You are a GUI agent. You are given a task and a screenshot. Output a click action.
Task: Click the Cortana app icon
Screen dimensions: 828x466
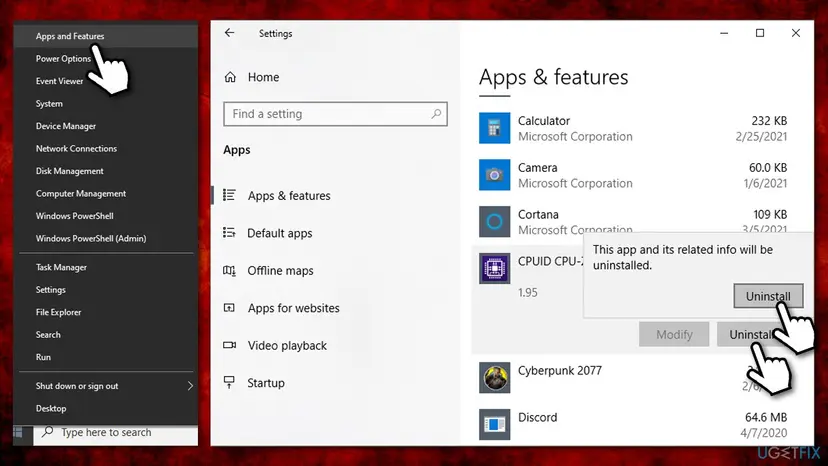494,221
